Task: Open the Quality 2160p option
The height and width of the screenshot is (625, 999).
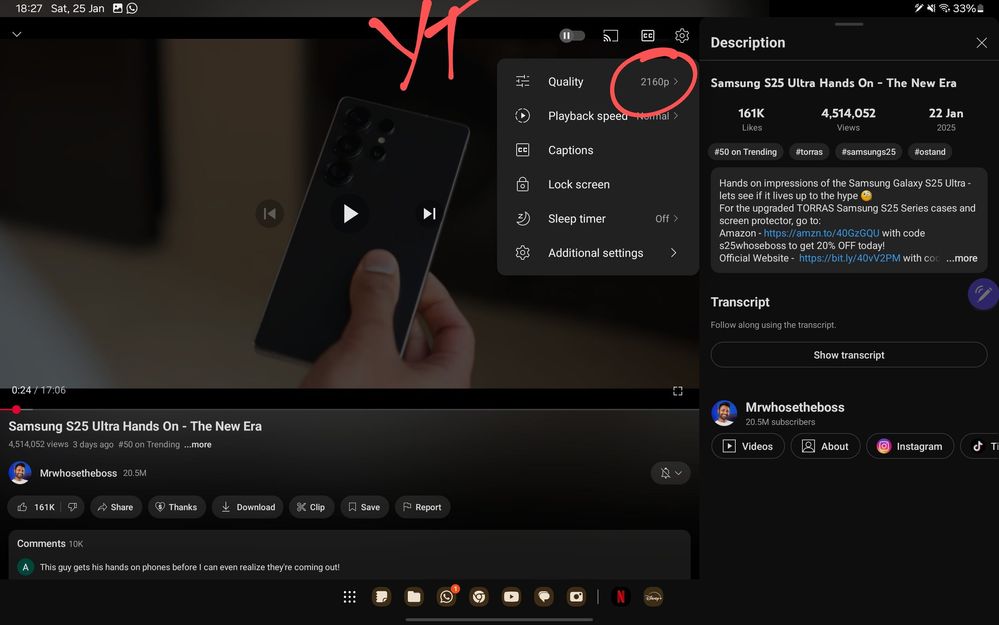Action: point(598,82)
